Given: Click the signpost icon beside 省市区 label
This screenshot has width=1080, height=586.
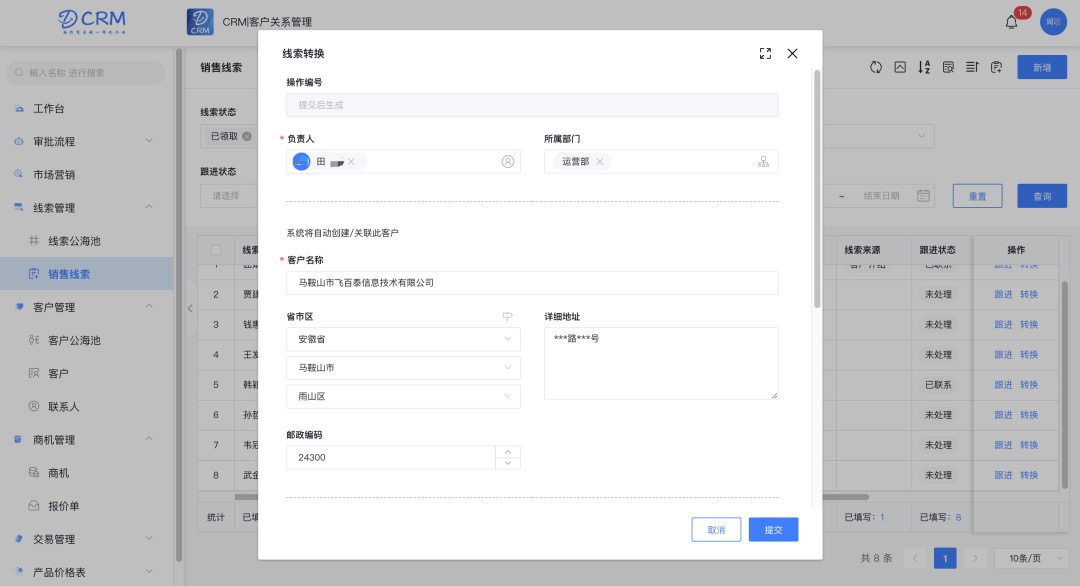Looking at the screenshot, I should point(507,316).
